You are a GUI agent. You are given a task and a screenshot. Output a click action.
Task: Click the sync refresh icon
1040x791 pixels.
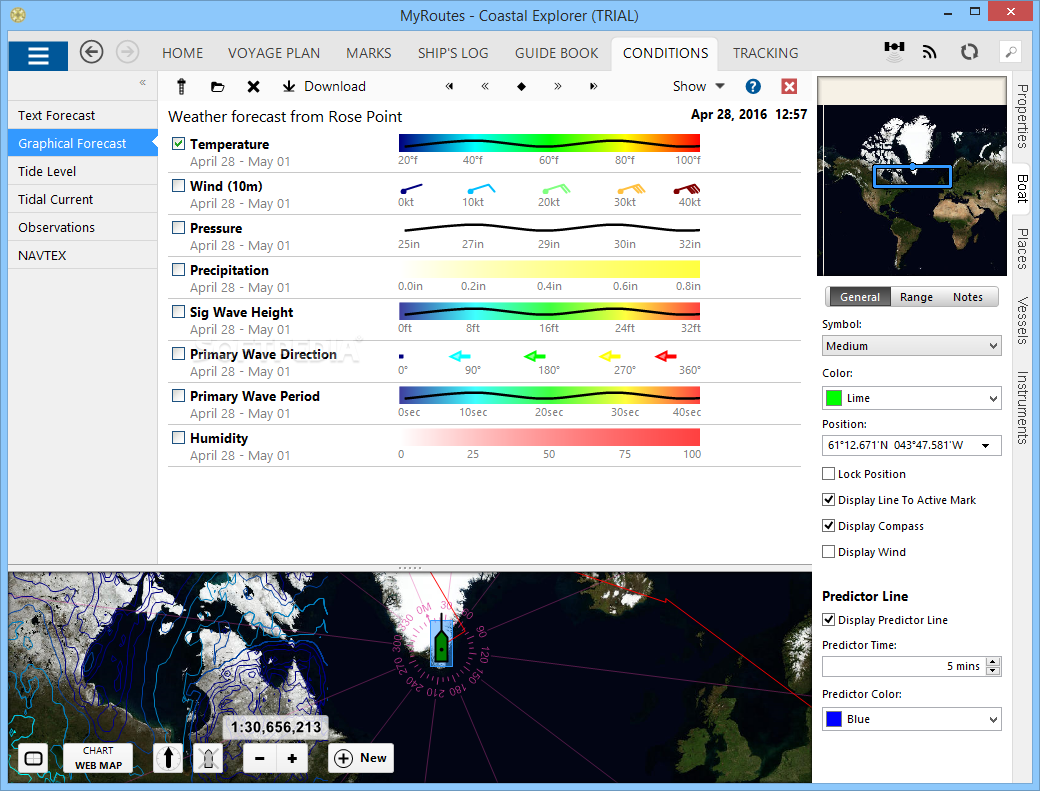pyautogui.click(x=968, y=52)
